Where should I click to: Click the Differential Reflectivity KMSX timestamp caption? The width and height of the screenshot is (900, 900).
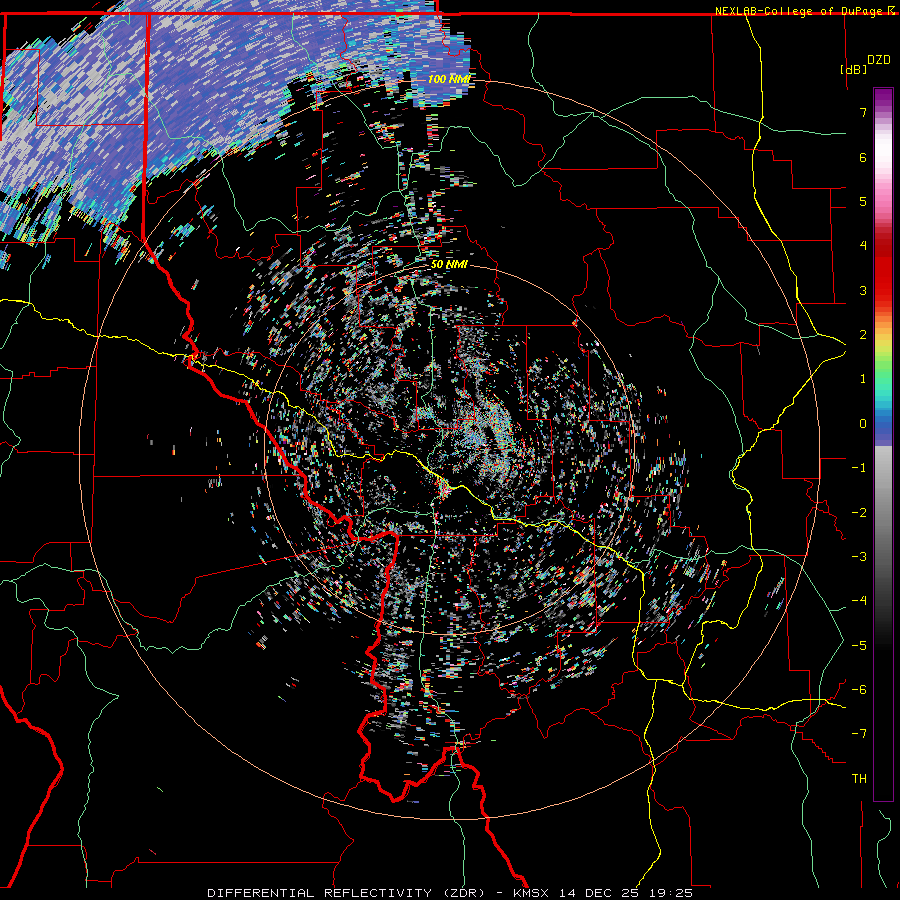[450, 893]
